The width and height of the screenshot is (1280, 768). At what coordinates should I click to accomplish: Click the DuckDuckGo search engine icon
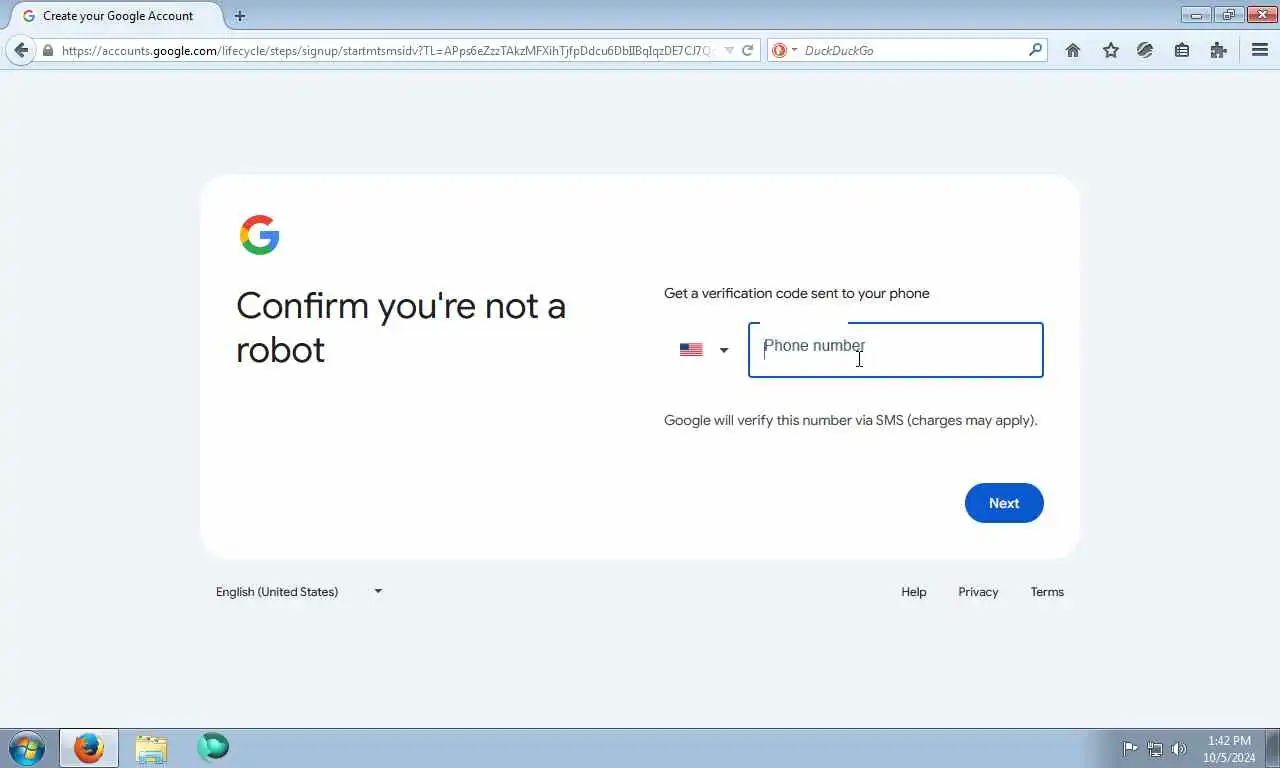coord(779,50)
